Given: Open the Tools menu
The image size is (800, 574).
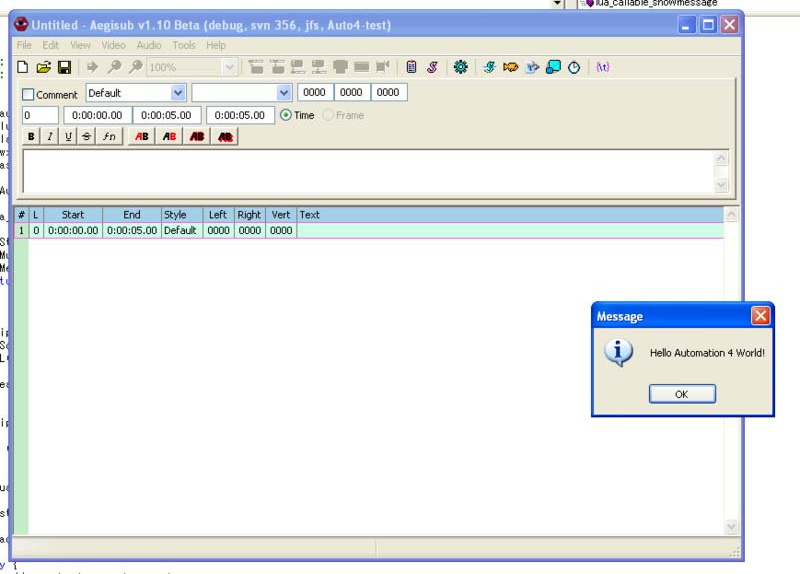Looking at the screenshot, I should [x=183, y=45].
